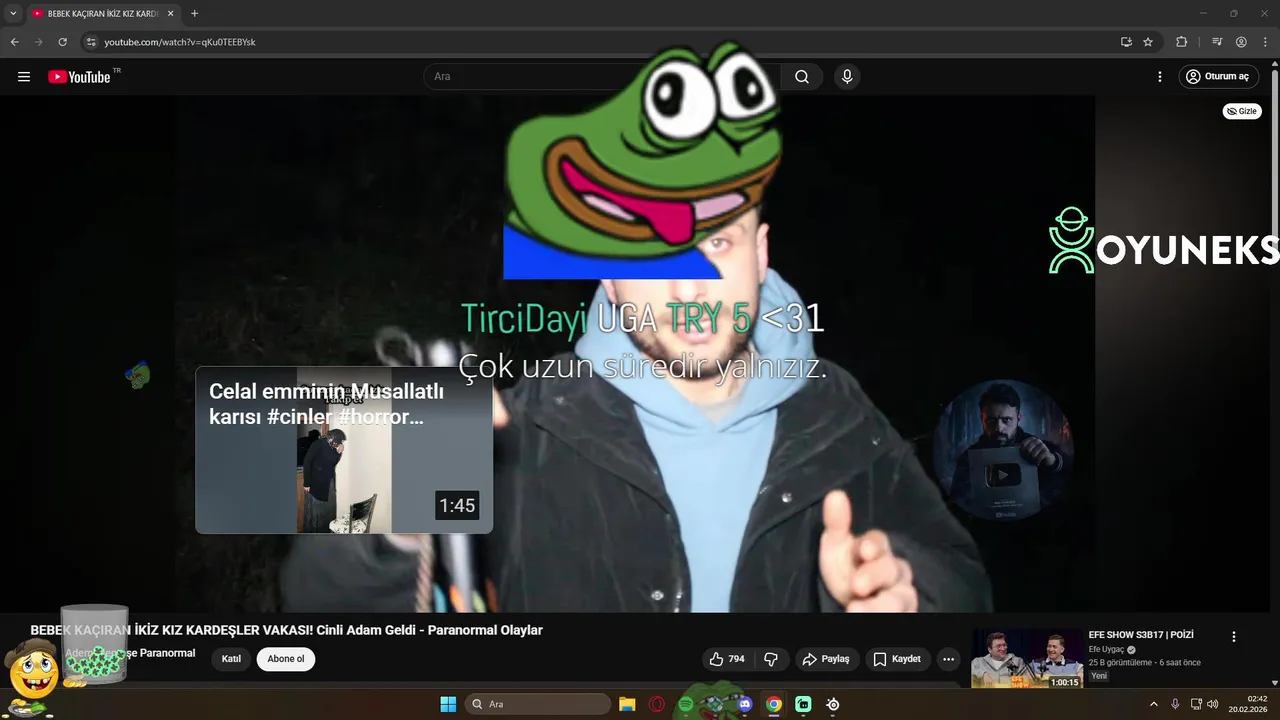Open the Celal emminin Musallatlı karısı card
The height and width of the screenshot is (720, 1280).
click(344, 450)
